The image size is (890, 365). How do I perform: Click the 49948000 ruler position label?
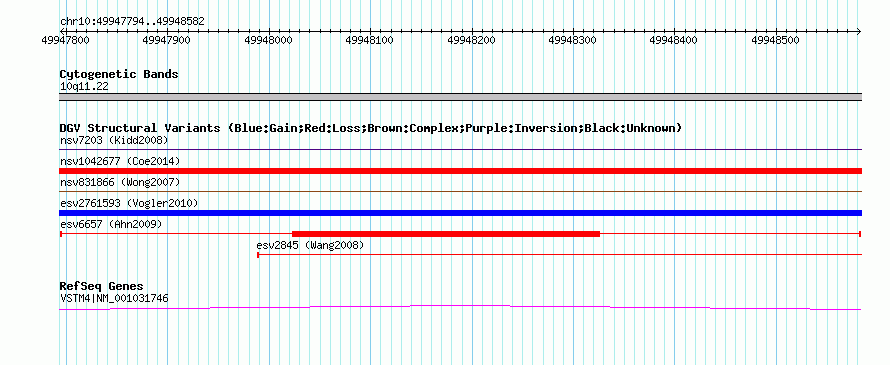pos(268,40)
